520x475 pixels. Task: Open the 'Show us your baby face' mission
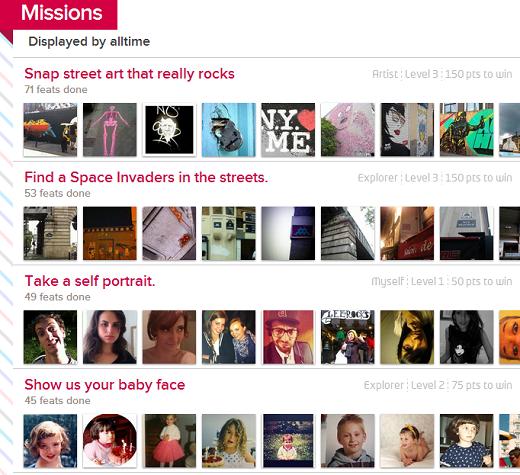(105, 385)
